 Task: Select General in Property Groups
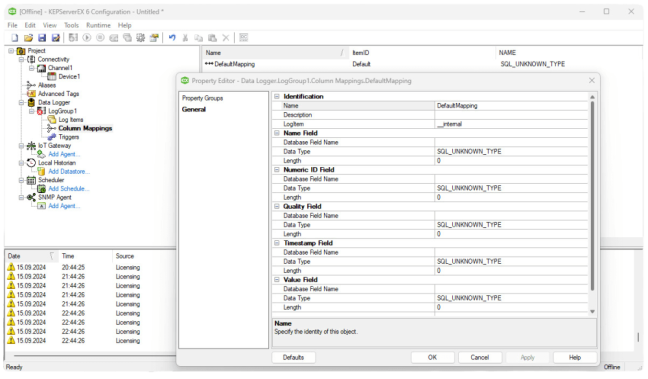pyautogui.click(x=194, y=110)
